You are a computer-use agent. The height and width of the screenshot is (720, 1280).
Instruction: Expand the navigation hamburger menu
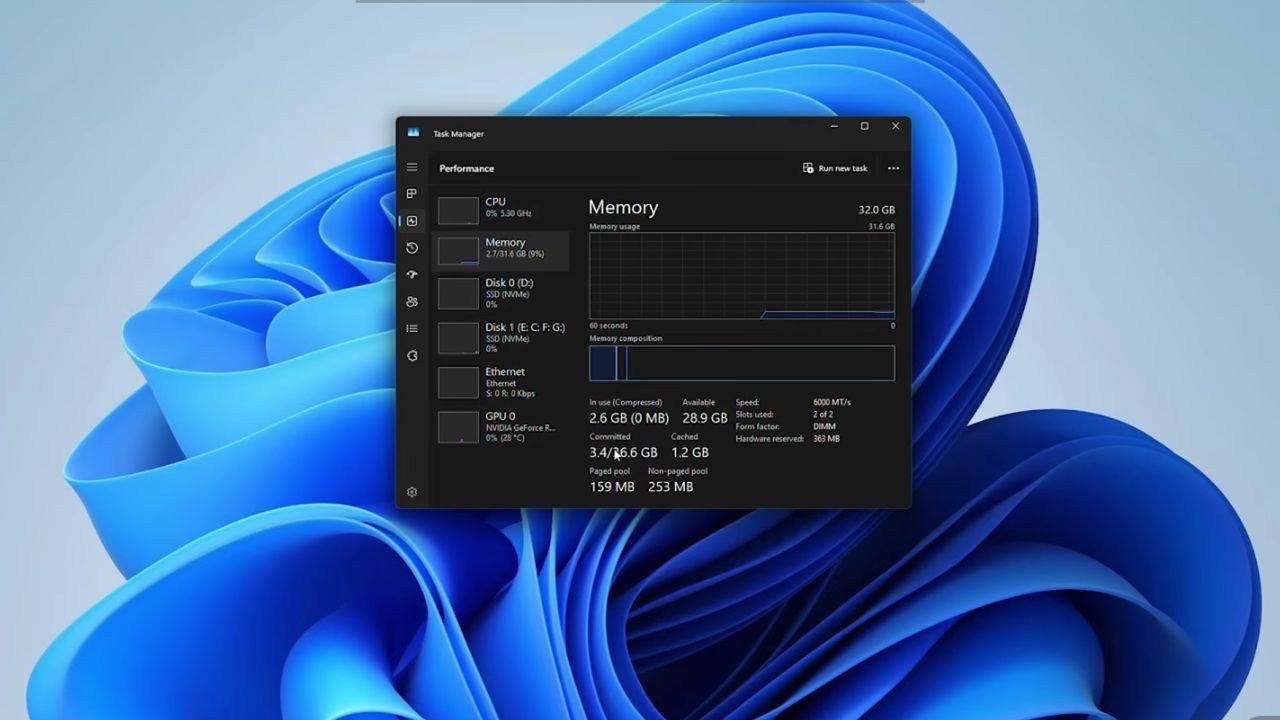(412, 167)
